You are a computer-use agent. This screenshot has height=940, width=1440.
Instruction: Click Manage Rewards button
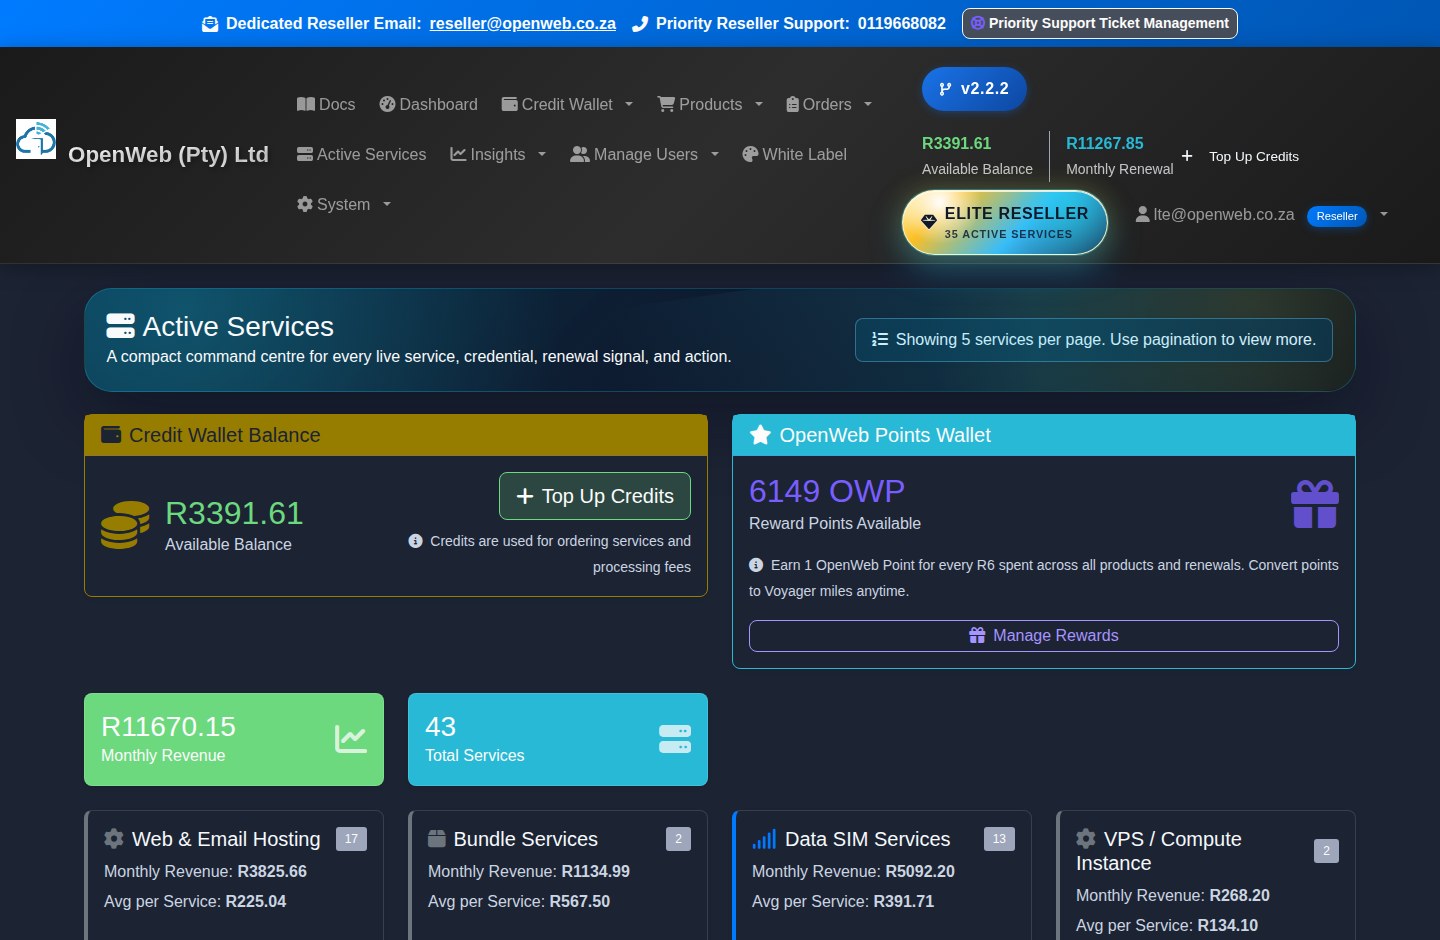[x=1044, y=636]
